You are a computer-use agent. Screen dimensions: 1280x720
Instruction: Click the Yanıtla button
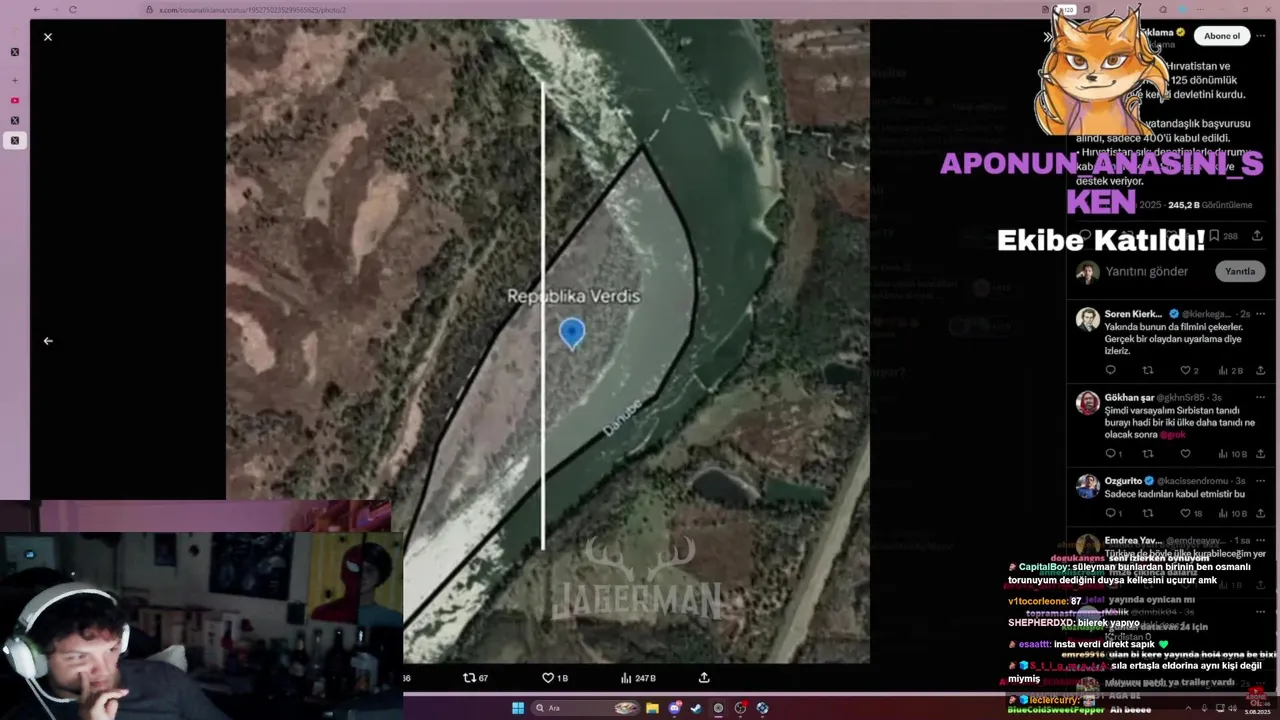point(1240,272)
